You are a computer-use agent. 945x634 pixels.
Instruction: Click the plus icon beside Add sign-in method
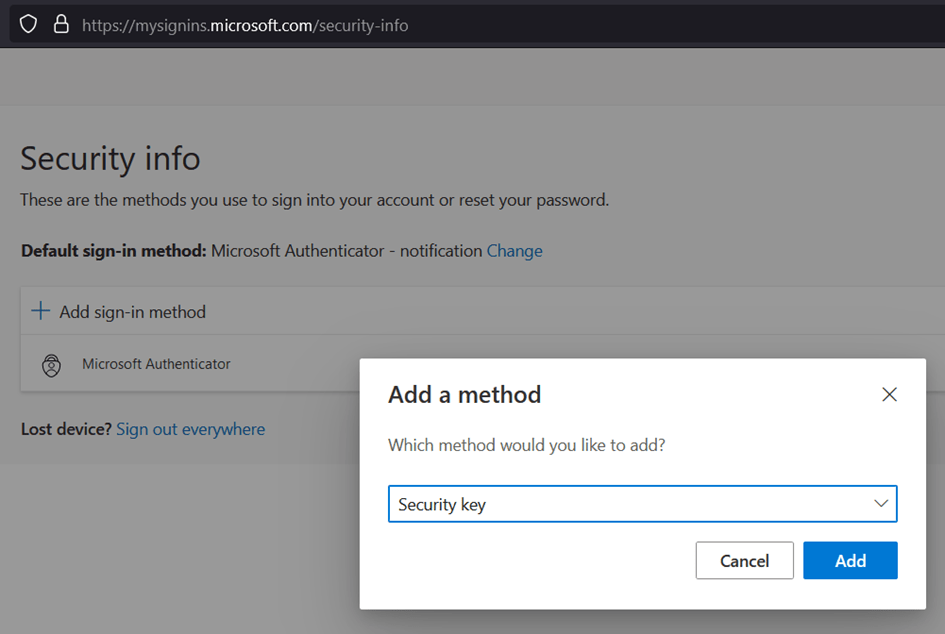click(x=40, y=311)
